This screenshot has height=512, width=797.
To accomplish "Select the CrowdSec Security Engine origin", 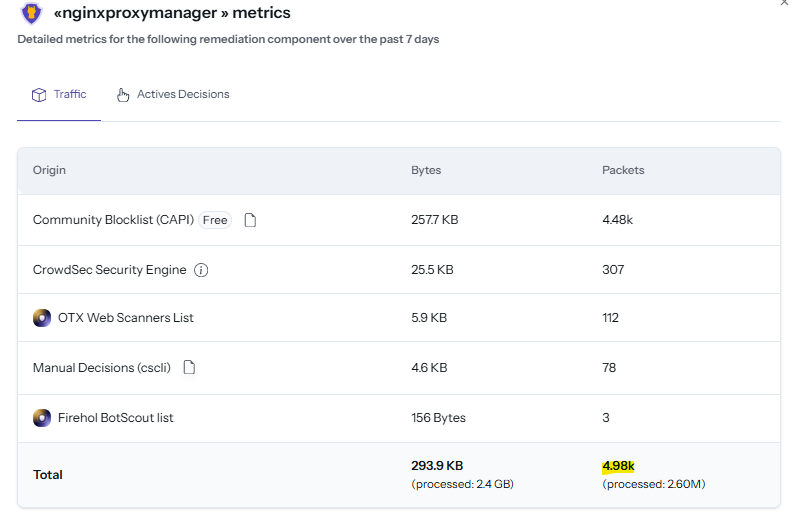I will 110,270.
